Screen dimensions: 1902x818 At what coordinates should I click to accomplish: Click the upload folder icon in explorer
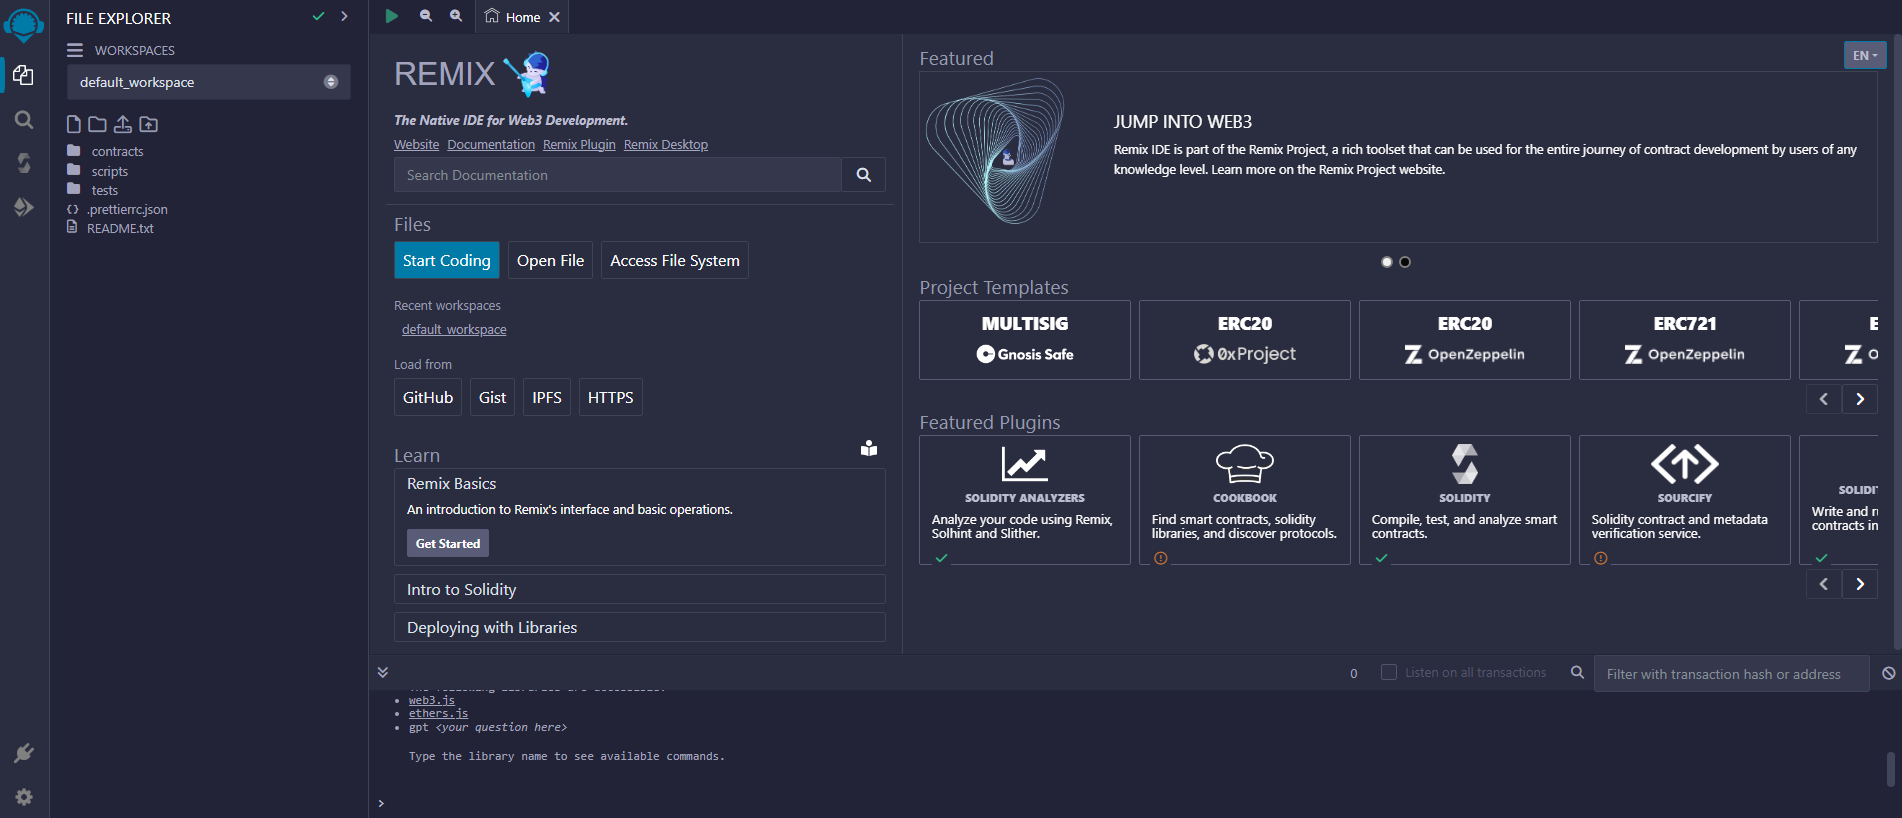point(148,124)
